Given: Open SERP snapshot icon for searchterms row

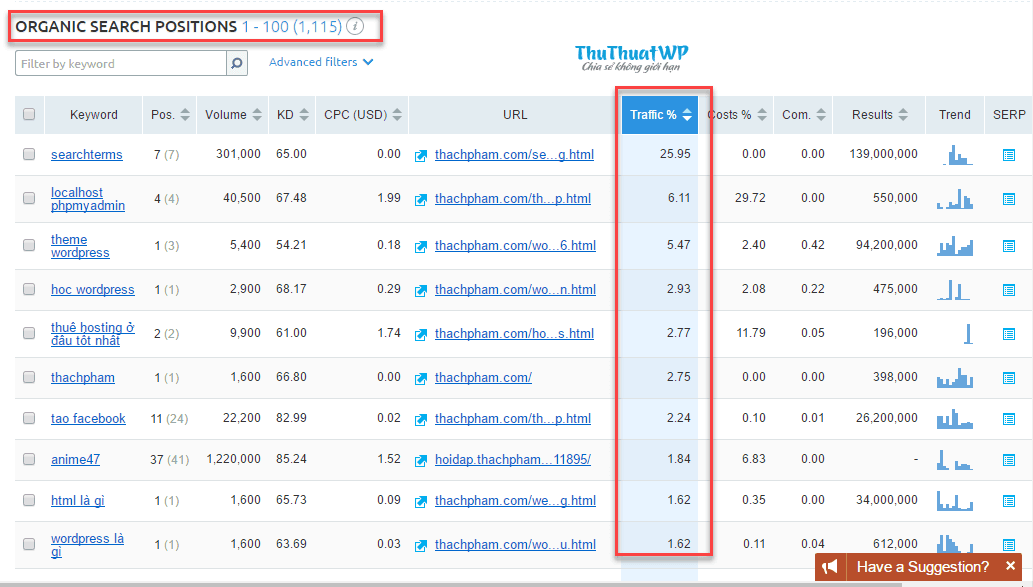Looking at the screenshot, I should coord(1008,155).
